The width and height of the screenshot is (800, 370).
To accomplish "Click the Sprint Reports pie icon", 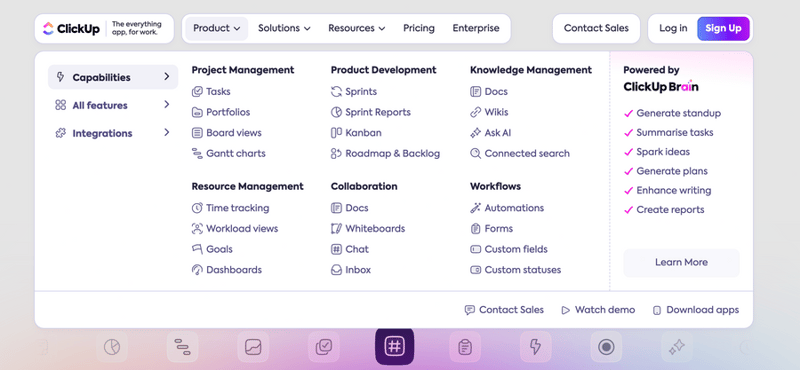I will coord(336,112).
